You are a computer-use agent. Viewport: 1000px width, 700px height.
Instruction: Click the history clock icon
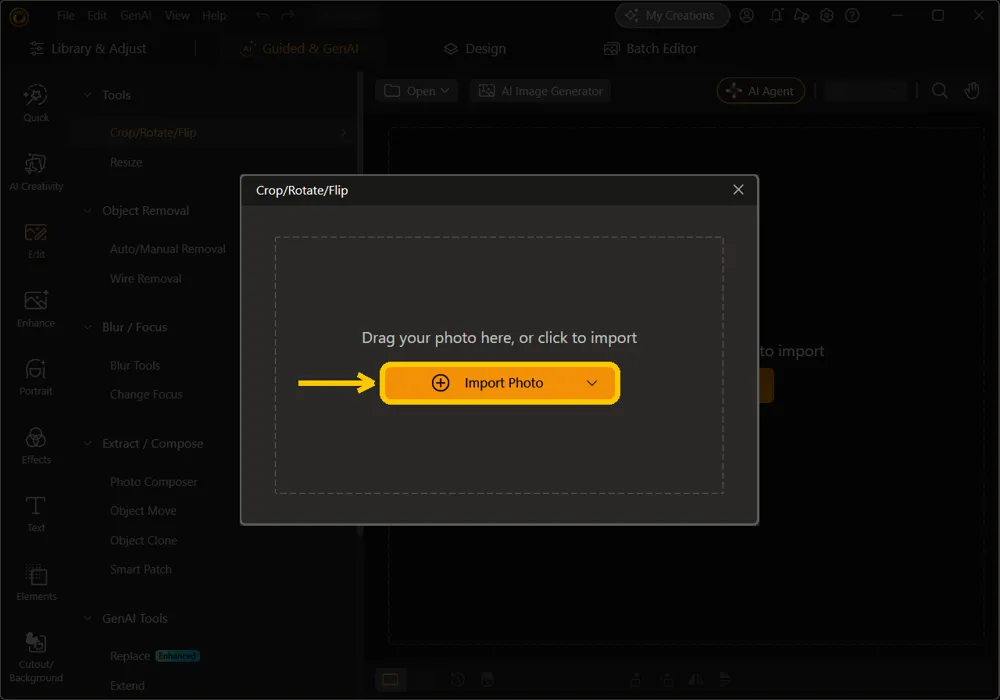(x=457, y=680)
